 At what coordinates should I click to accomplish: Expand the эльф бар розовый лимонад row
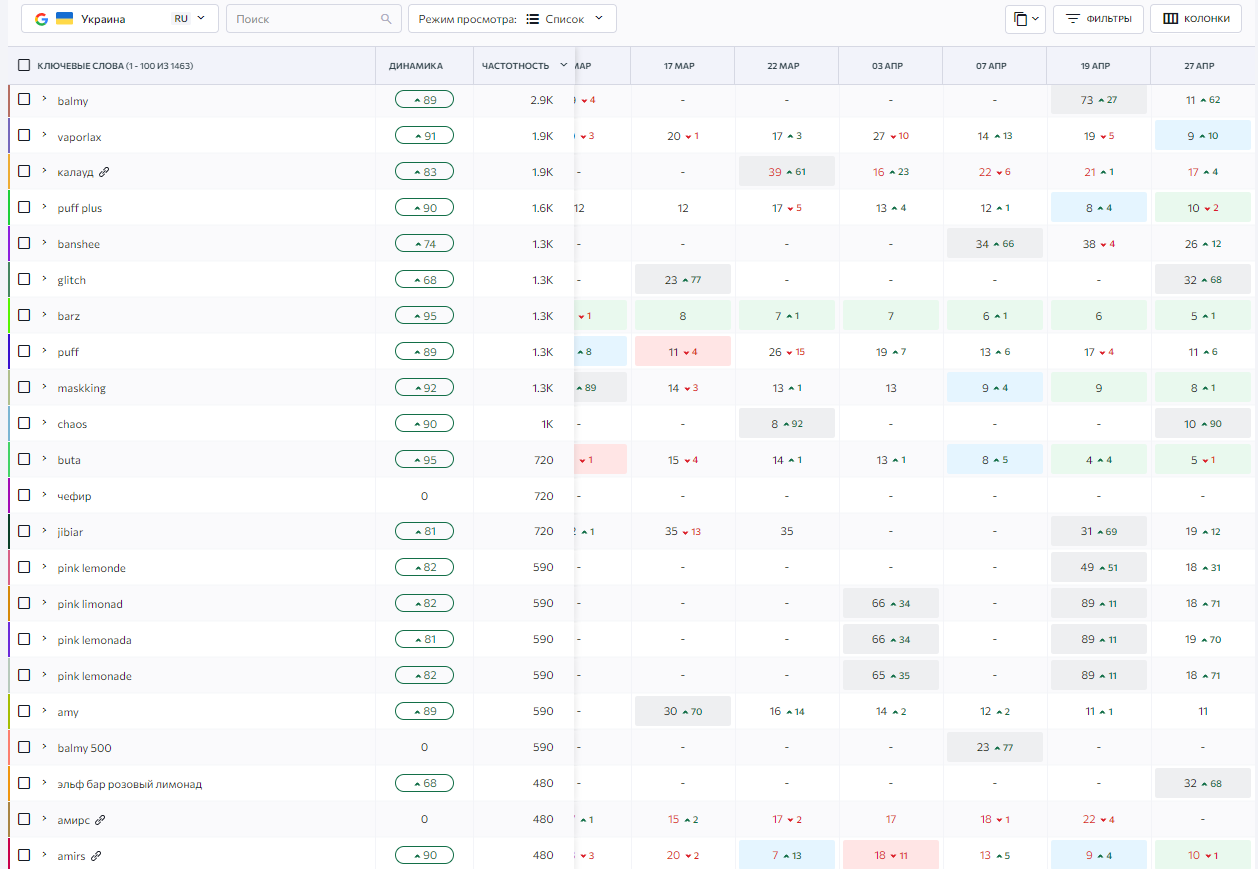click(x=44, y=783)
